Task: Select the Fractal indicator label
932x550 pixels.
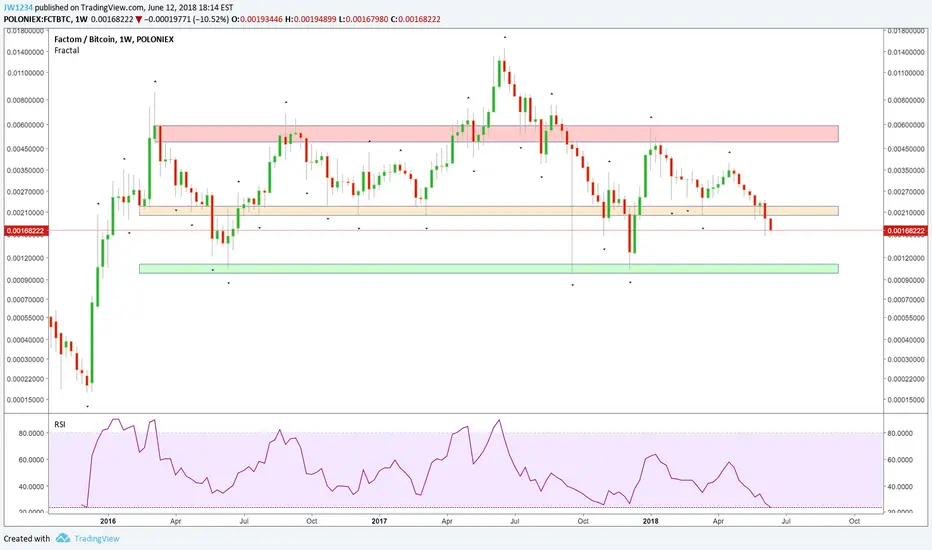Action: pyautogui.click(x=67, y=51)
